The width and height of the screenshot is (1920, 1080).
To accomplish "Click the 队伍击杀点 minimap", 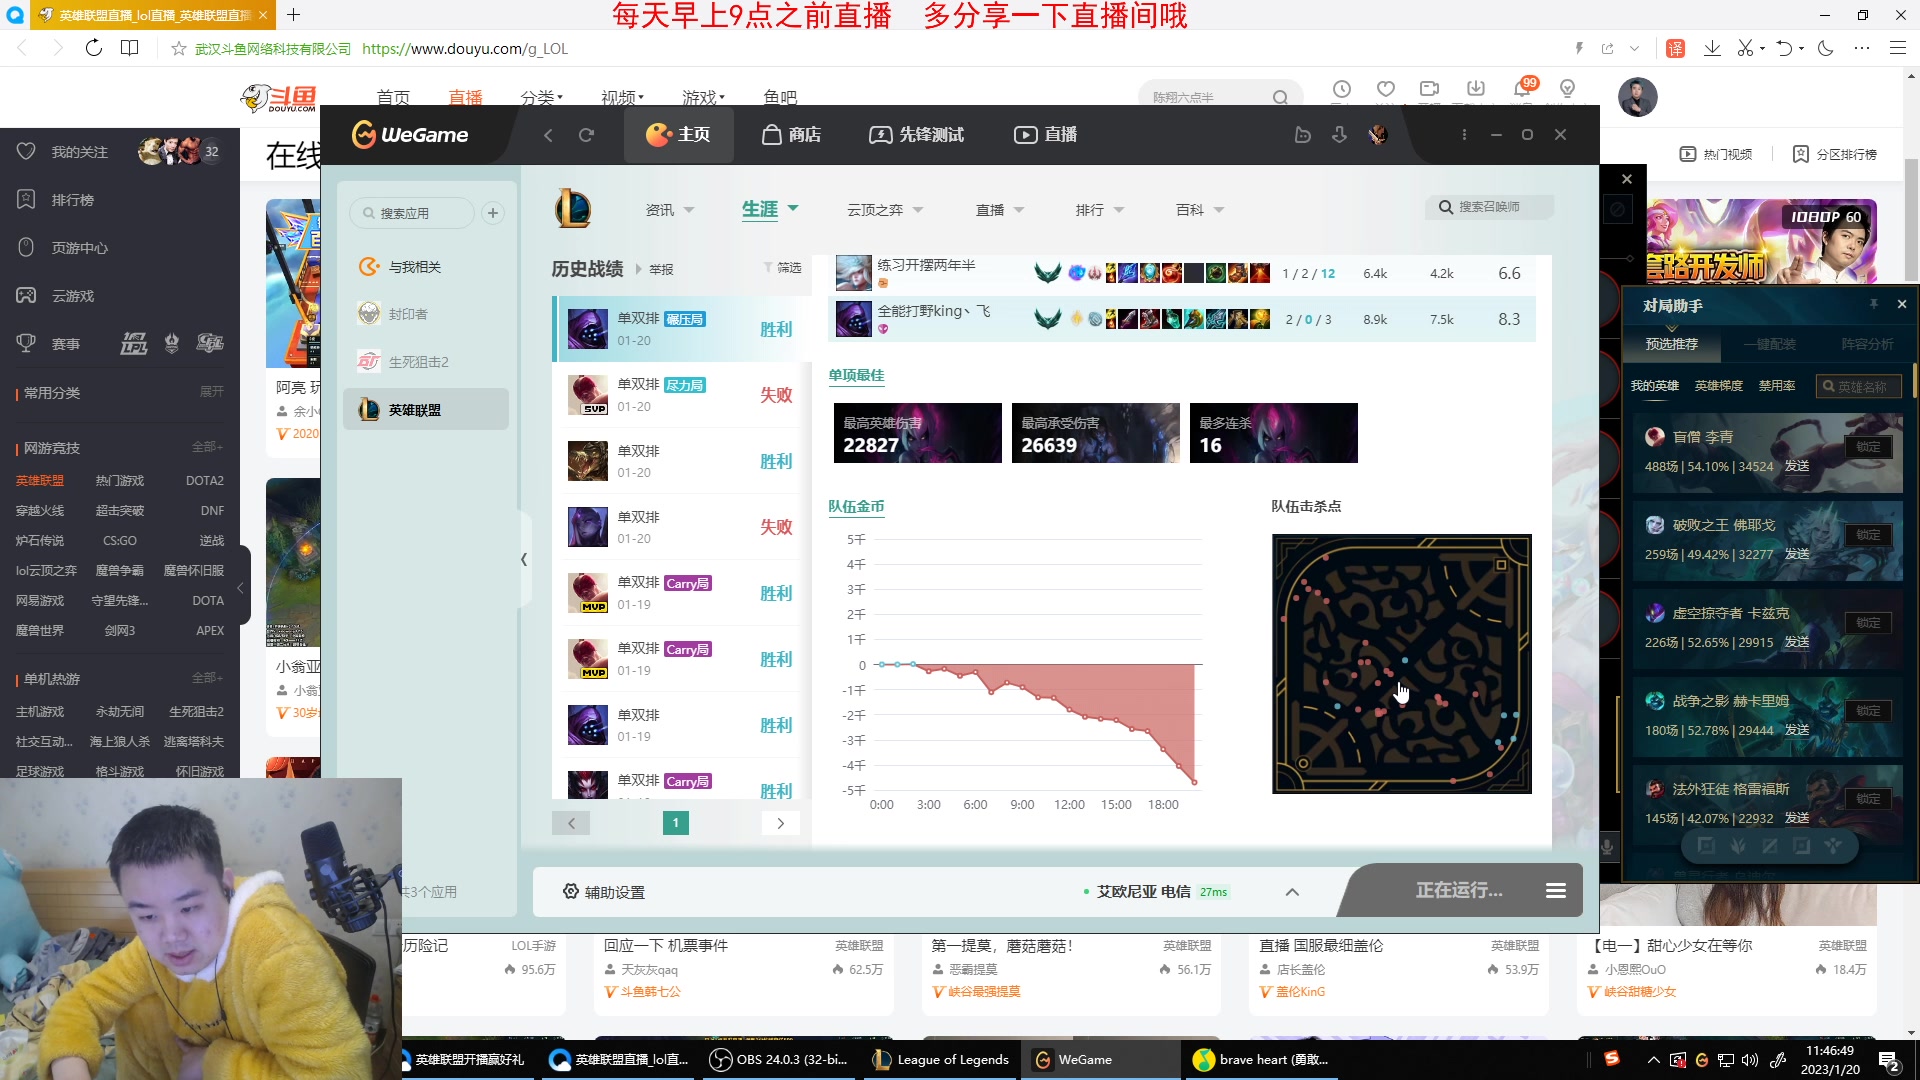I will (x=1401, y=664).
